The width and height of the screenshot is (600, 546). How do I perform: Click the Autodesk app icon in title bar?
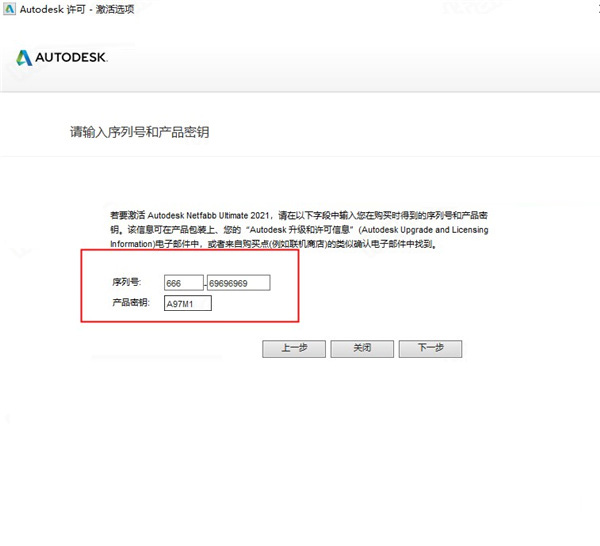(x=9, y=9)
